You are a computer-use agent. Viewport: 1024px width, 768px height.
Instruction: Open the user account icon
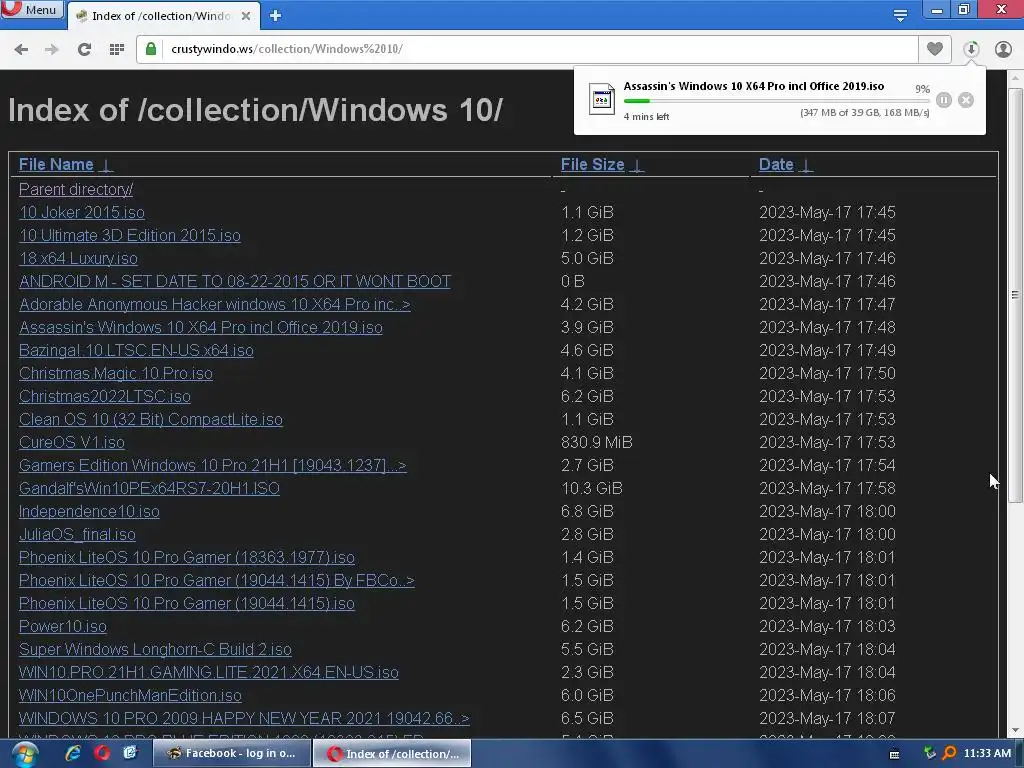(x=1003, y=49)
